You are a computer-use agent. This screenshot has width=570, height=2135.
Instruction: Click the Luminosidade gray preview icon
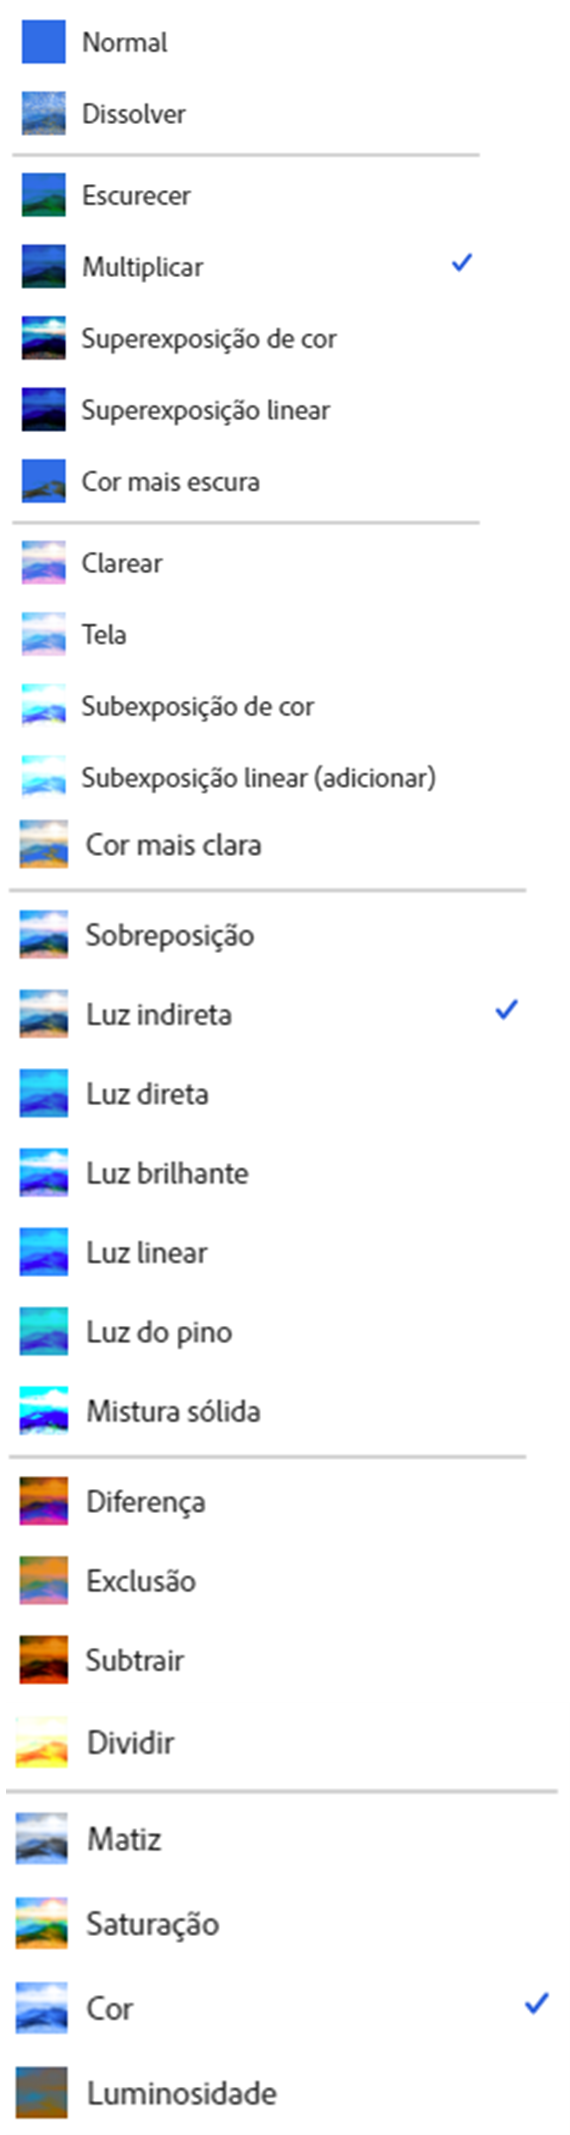[42, 2093]
